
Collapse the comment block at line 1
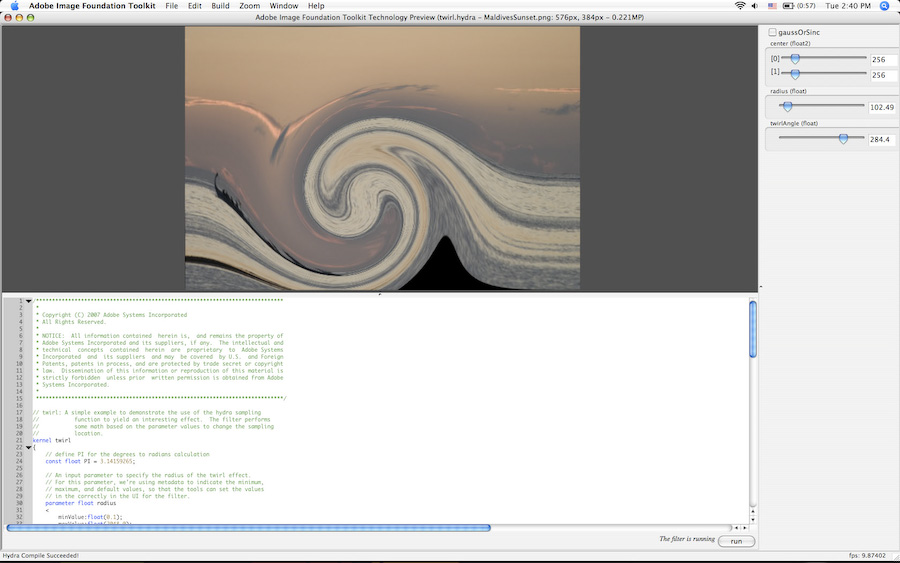tap(28, 301)
